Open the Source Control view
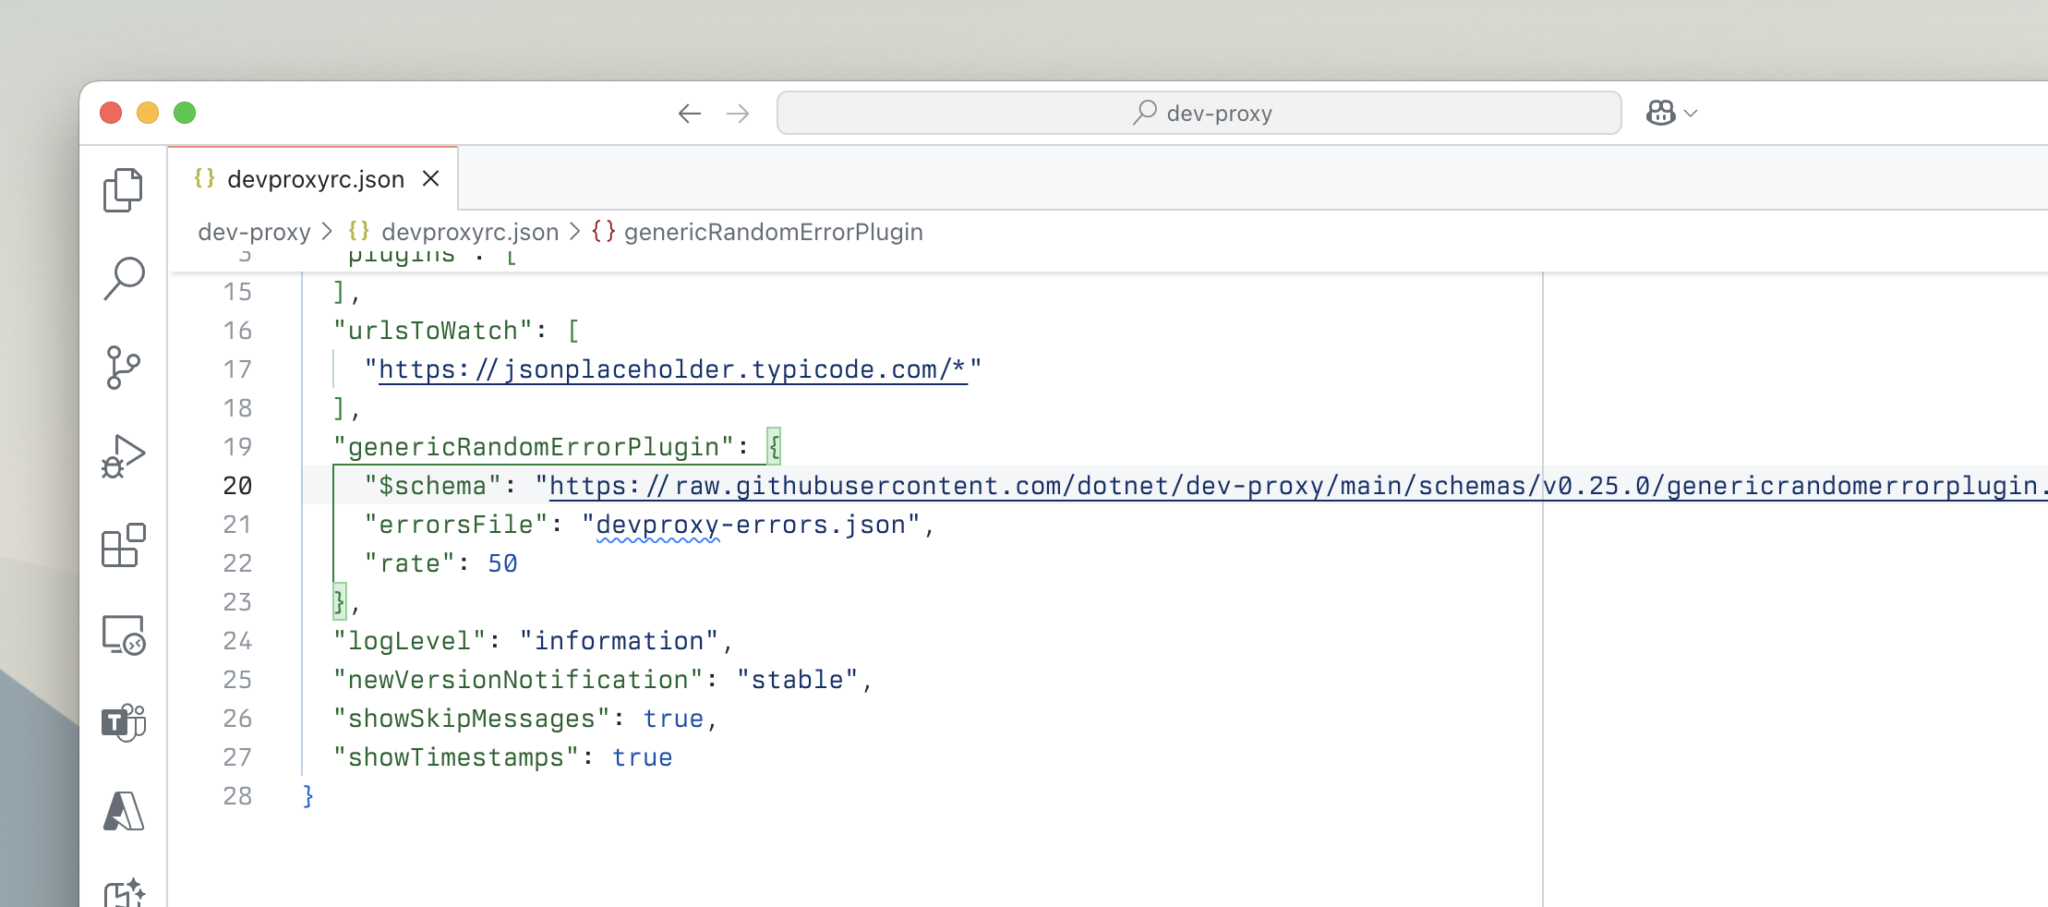Image resolution: width=2048 pixels, height=907 pixels. tap(124, 368)
